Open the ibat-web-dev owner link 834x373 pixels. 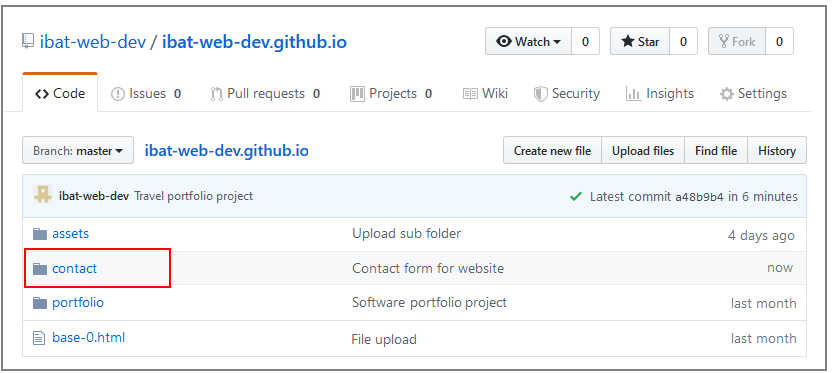click(93, 42)
